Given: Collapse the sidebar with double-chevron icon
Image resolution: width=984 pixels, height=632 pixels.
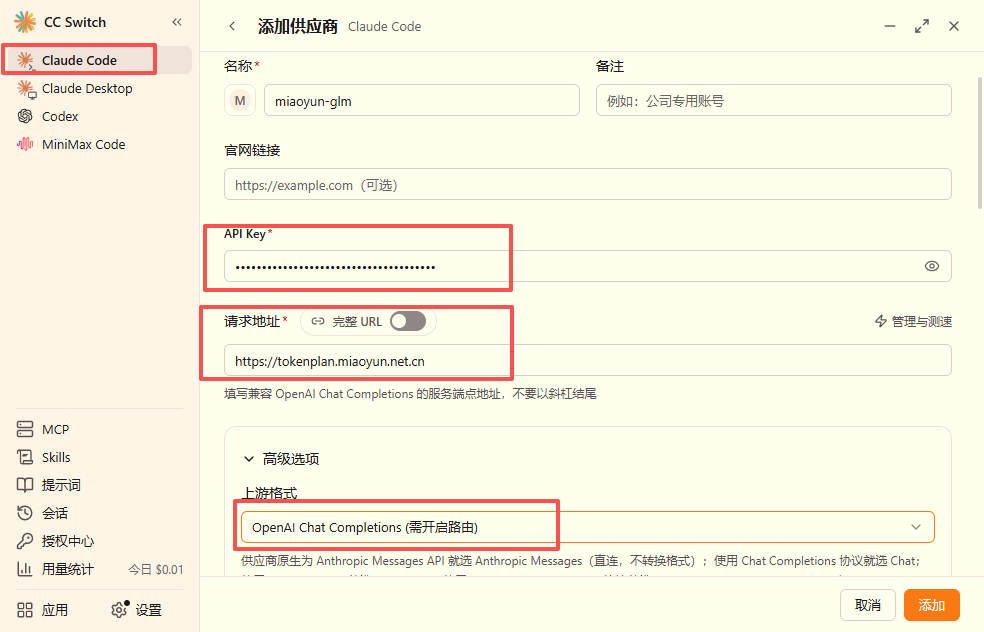Looking at the screenshot, I should tap(177, 22).
